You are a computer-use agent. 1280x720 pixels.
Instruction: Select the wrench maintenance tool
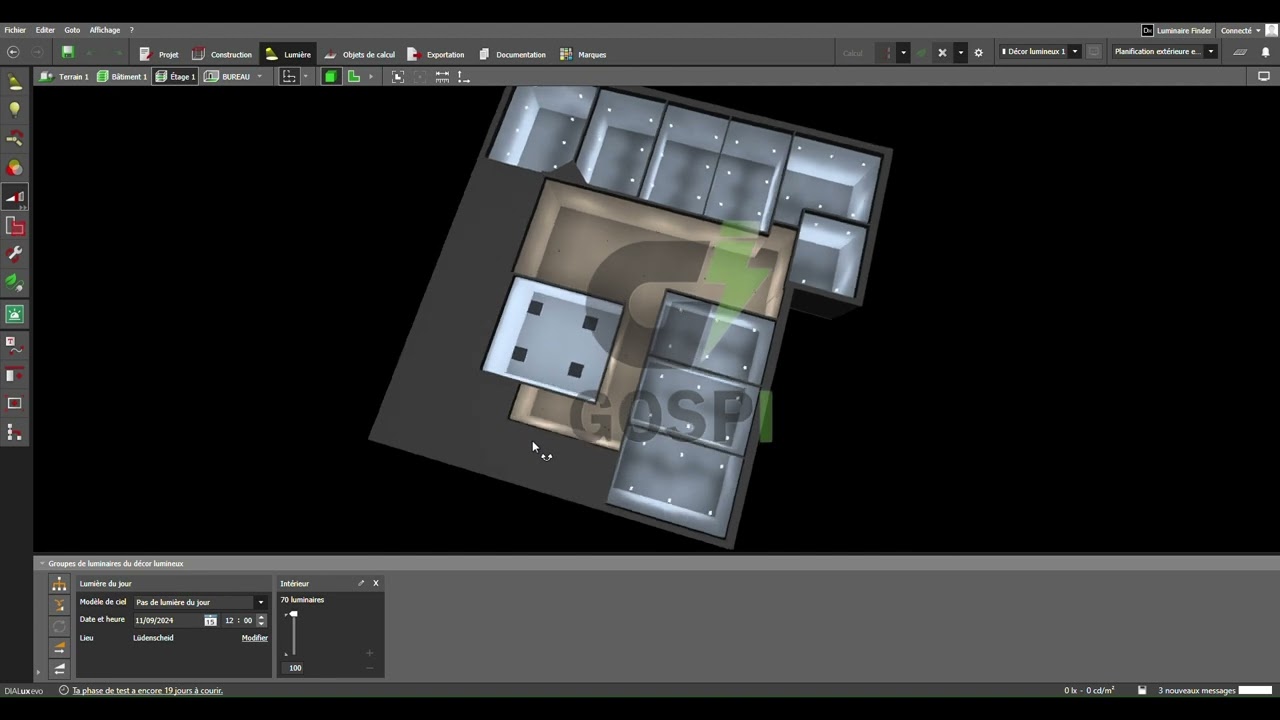tap(15, 255)
